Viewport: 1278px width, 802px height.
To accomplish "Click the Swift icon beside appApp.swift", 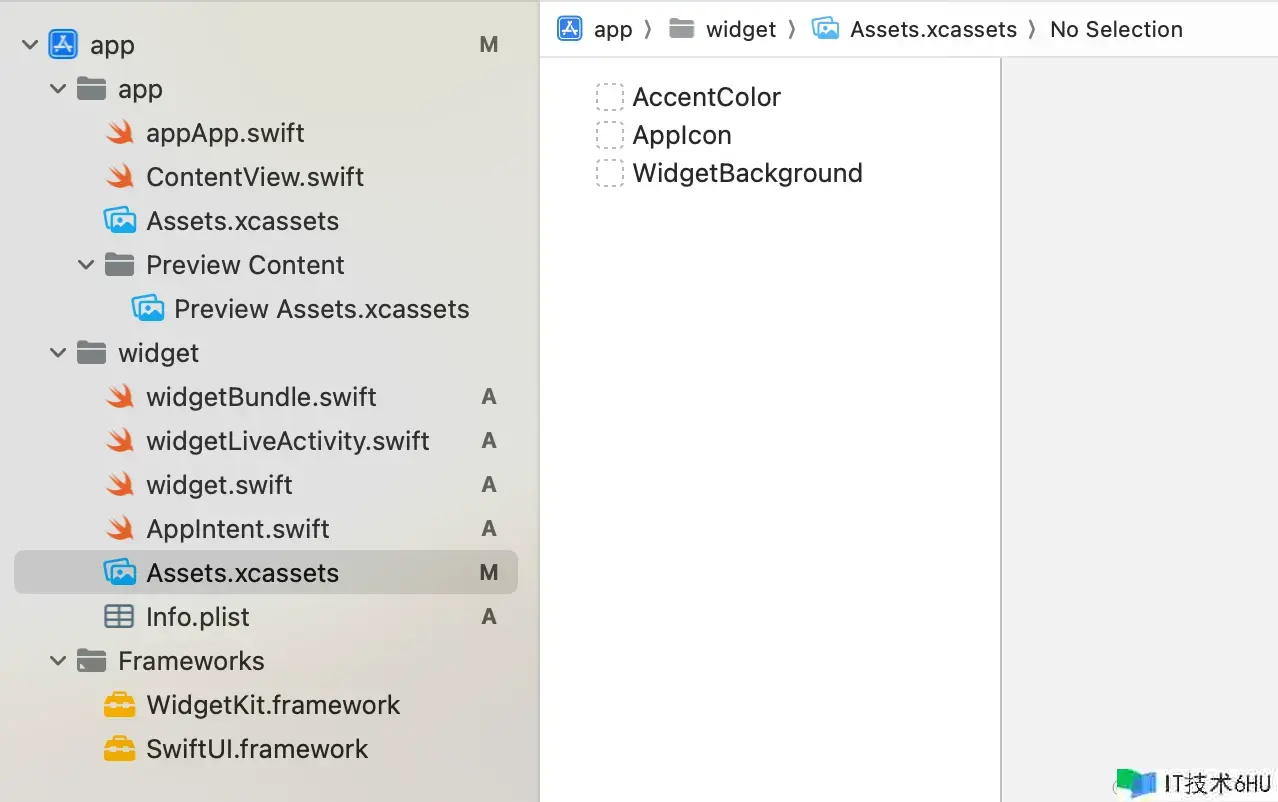I will 120,133.
